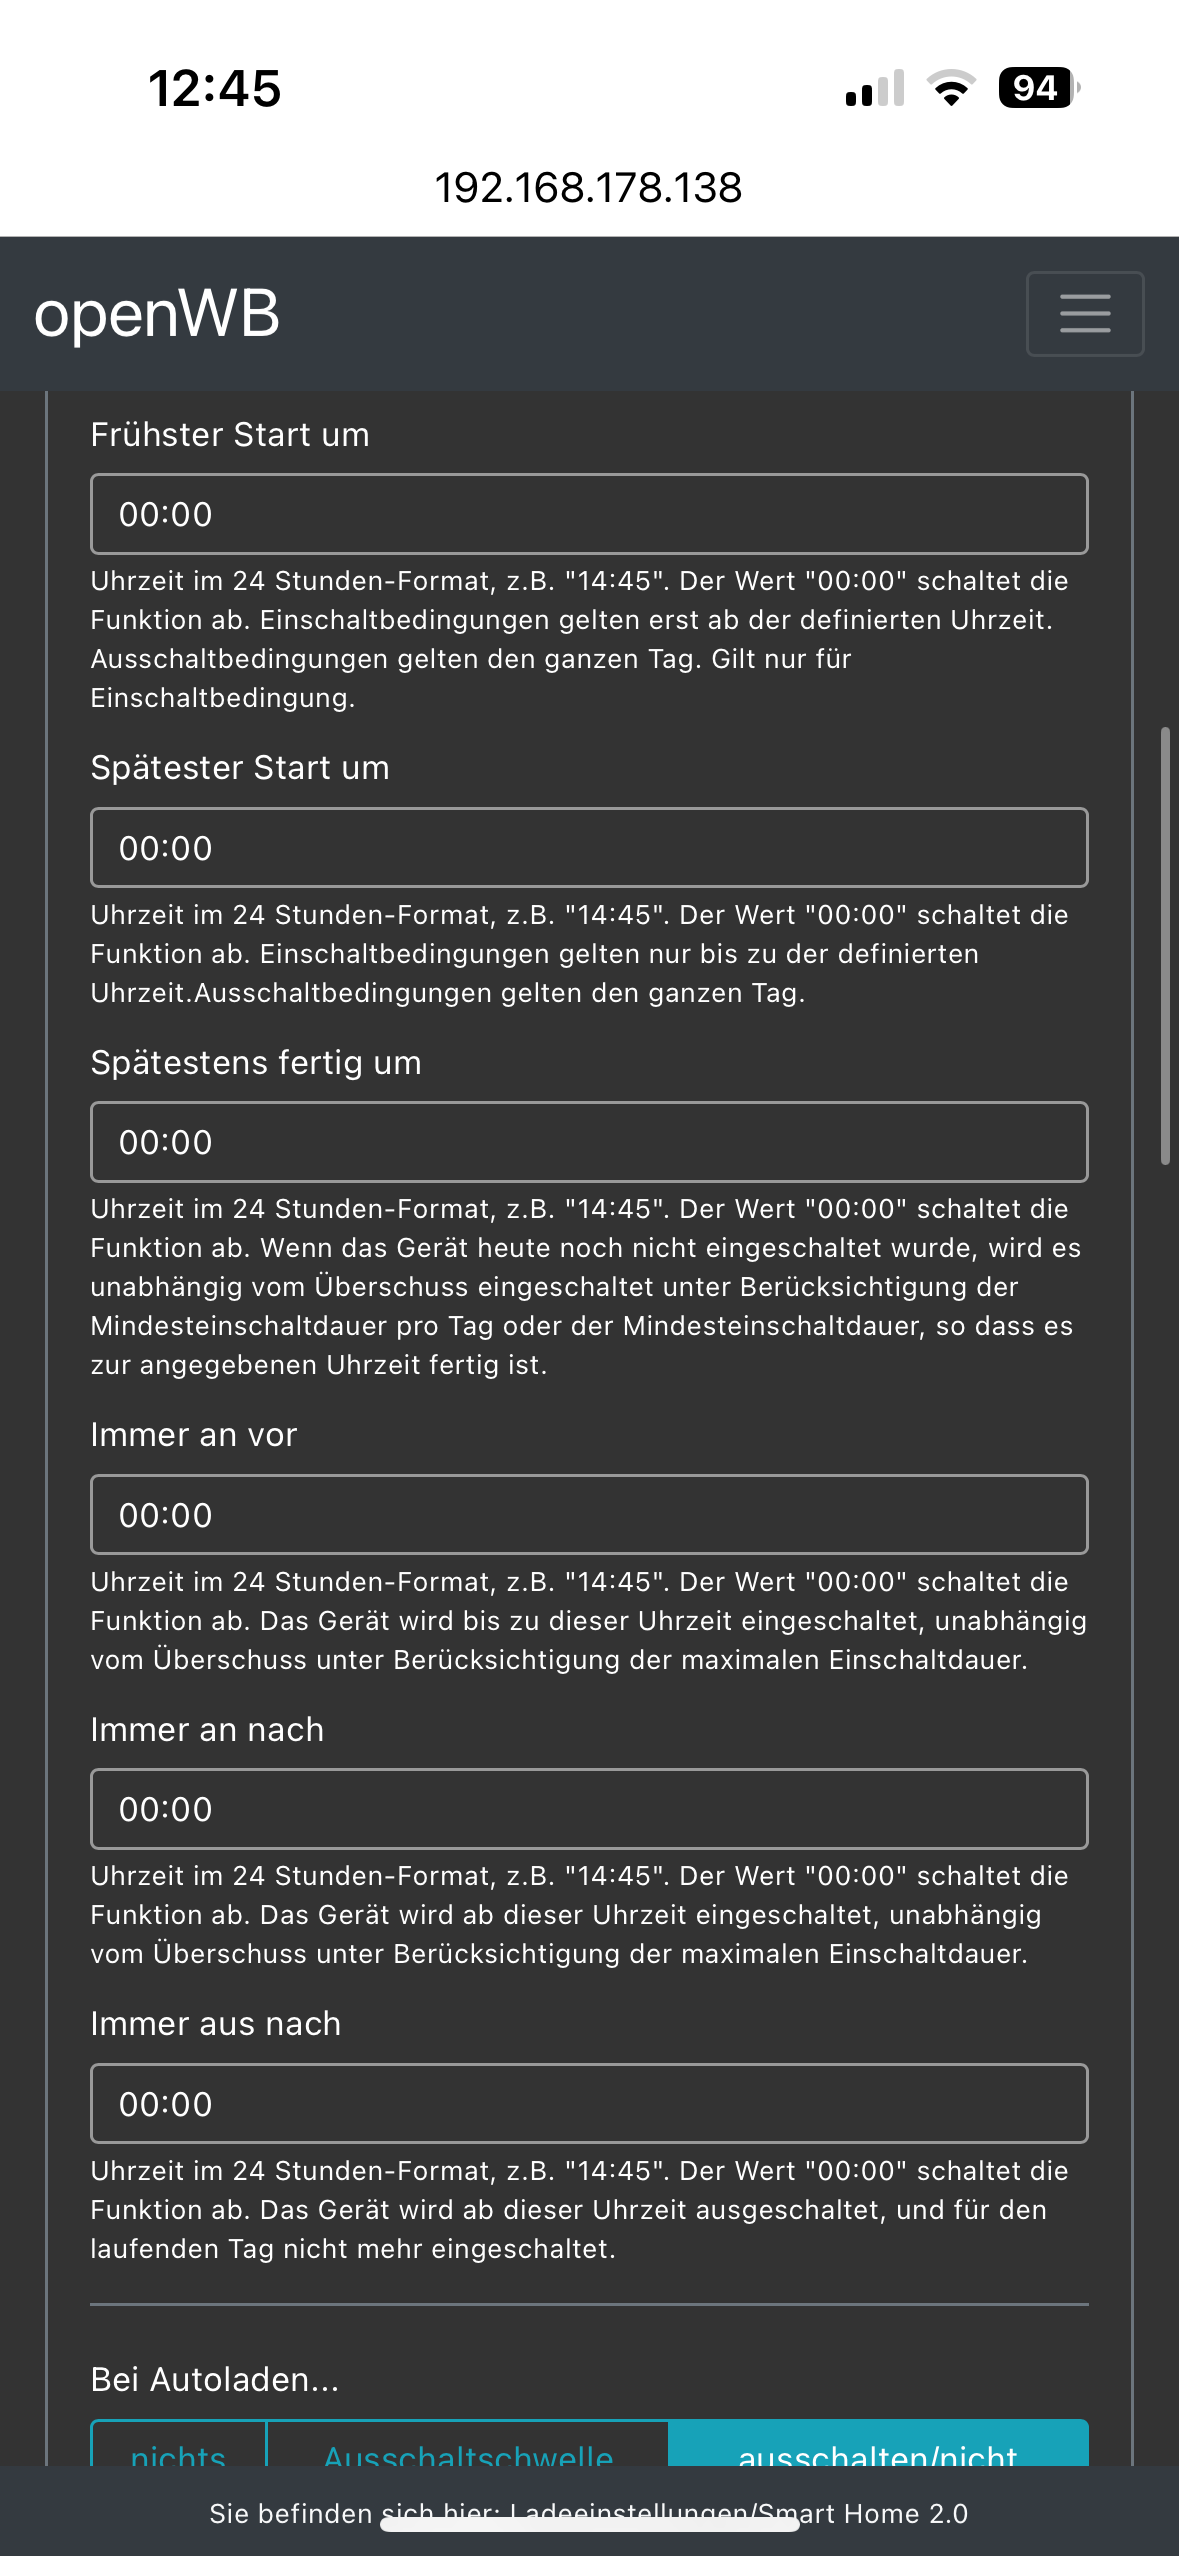Select the 'nichts' option for Autoladen
Screen dimensions: 1179x2556
[179, 2446]
